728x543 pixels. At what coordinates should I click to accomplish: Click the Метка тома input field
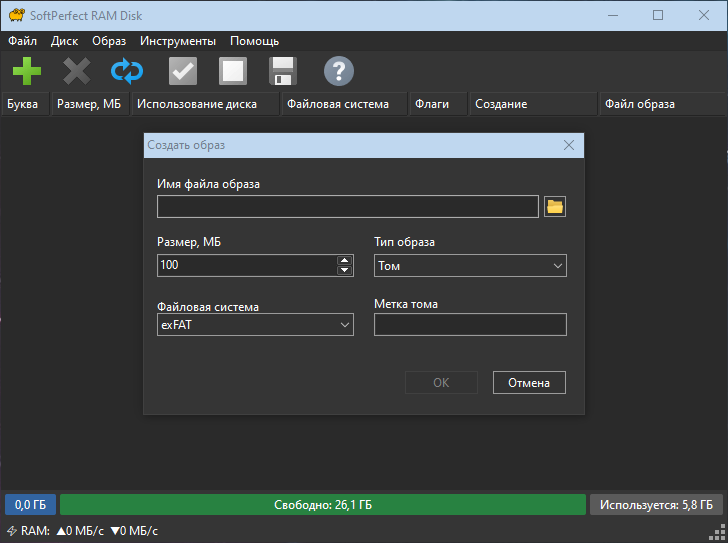click(469, 325)
